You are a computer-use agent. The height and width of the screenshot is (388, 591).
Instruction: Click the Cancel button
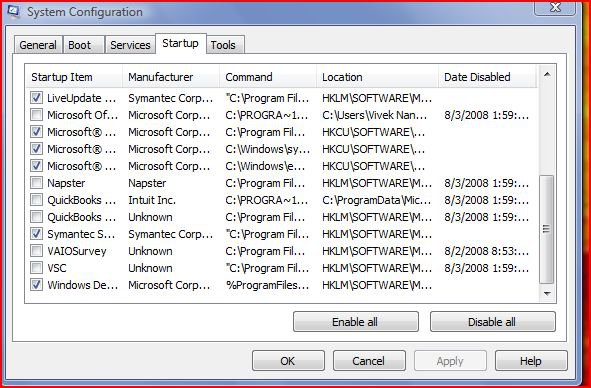(x=369, y=361)
